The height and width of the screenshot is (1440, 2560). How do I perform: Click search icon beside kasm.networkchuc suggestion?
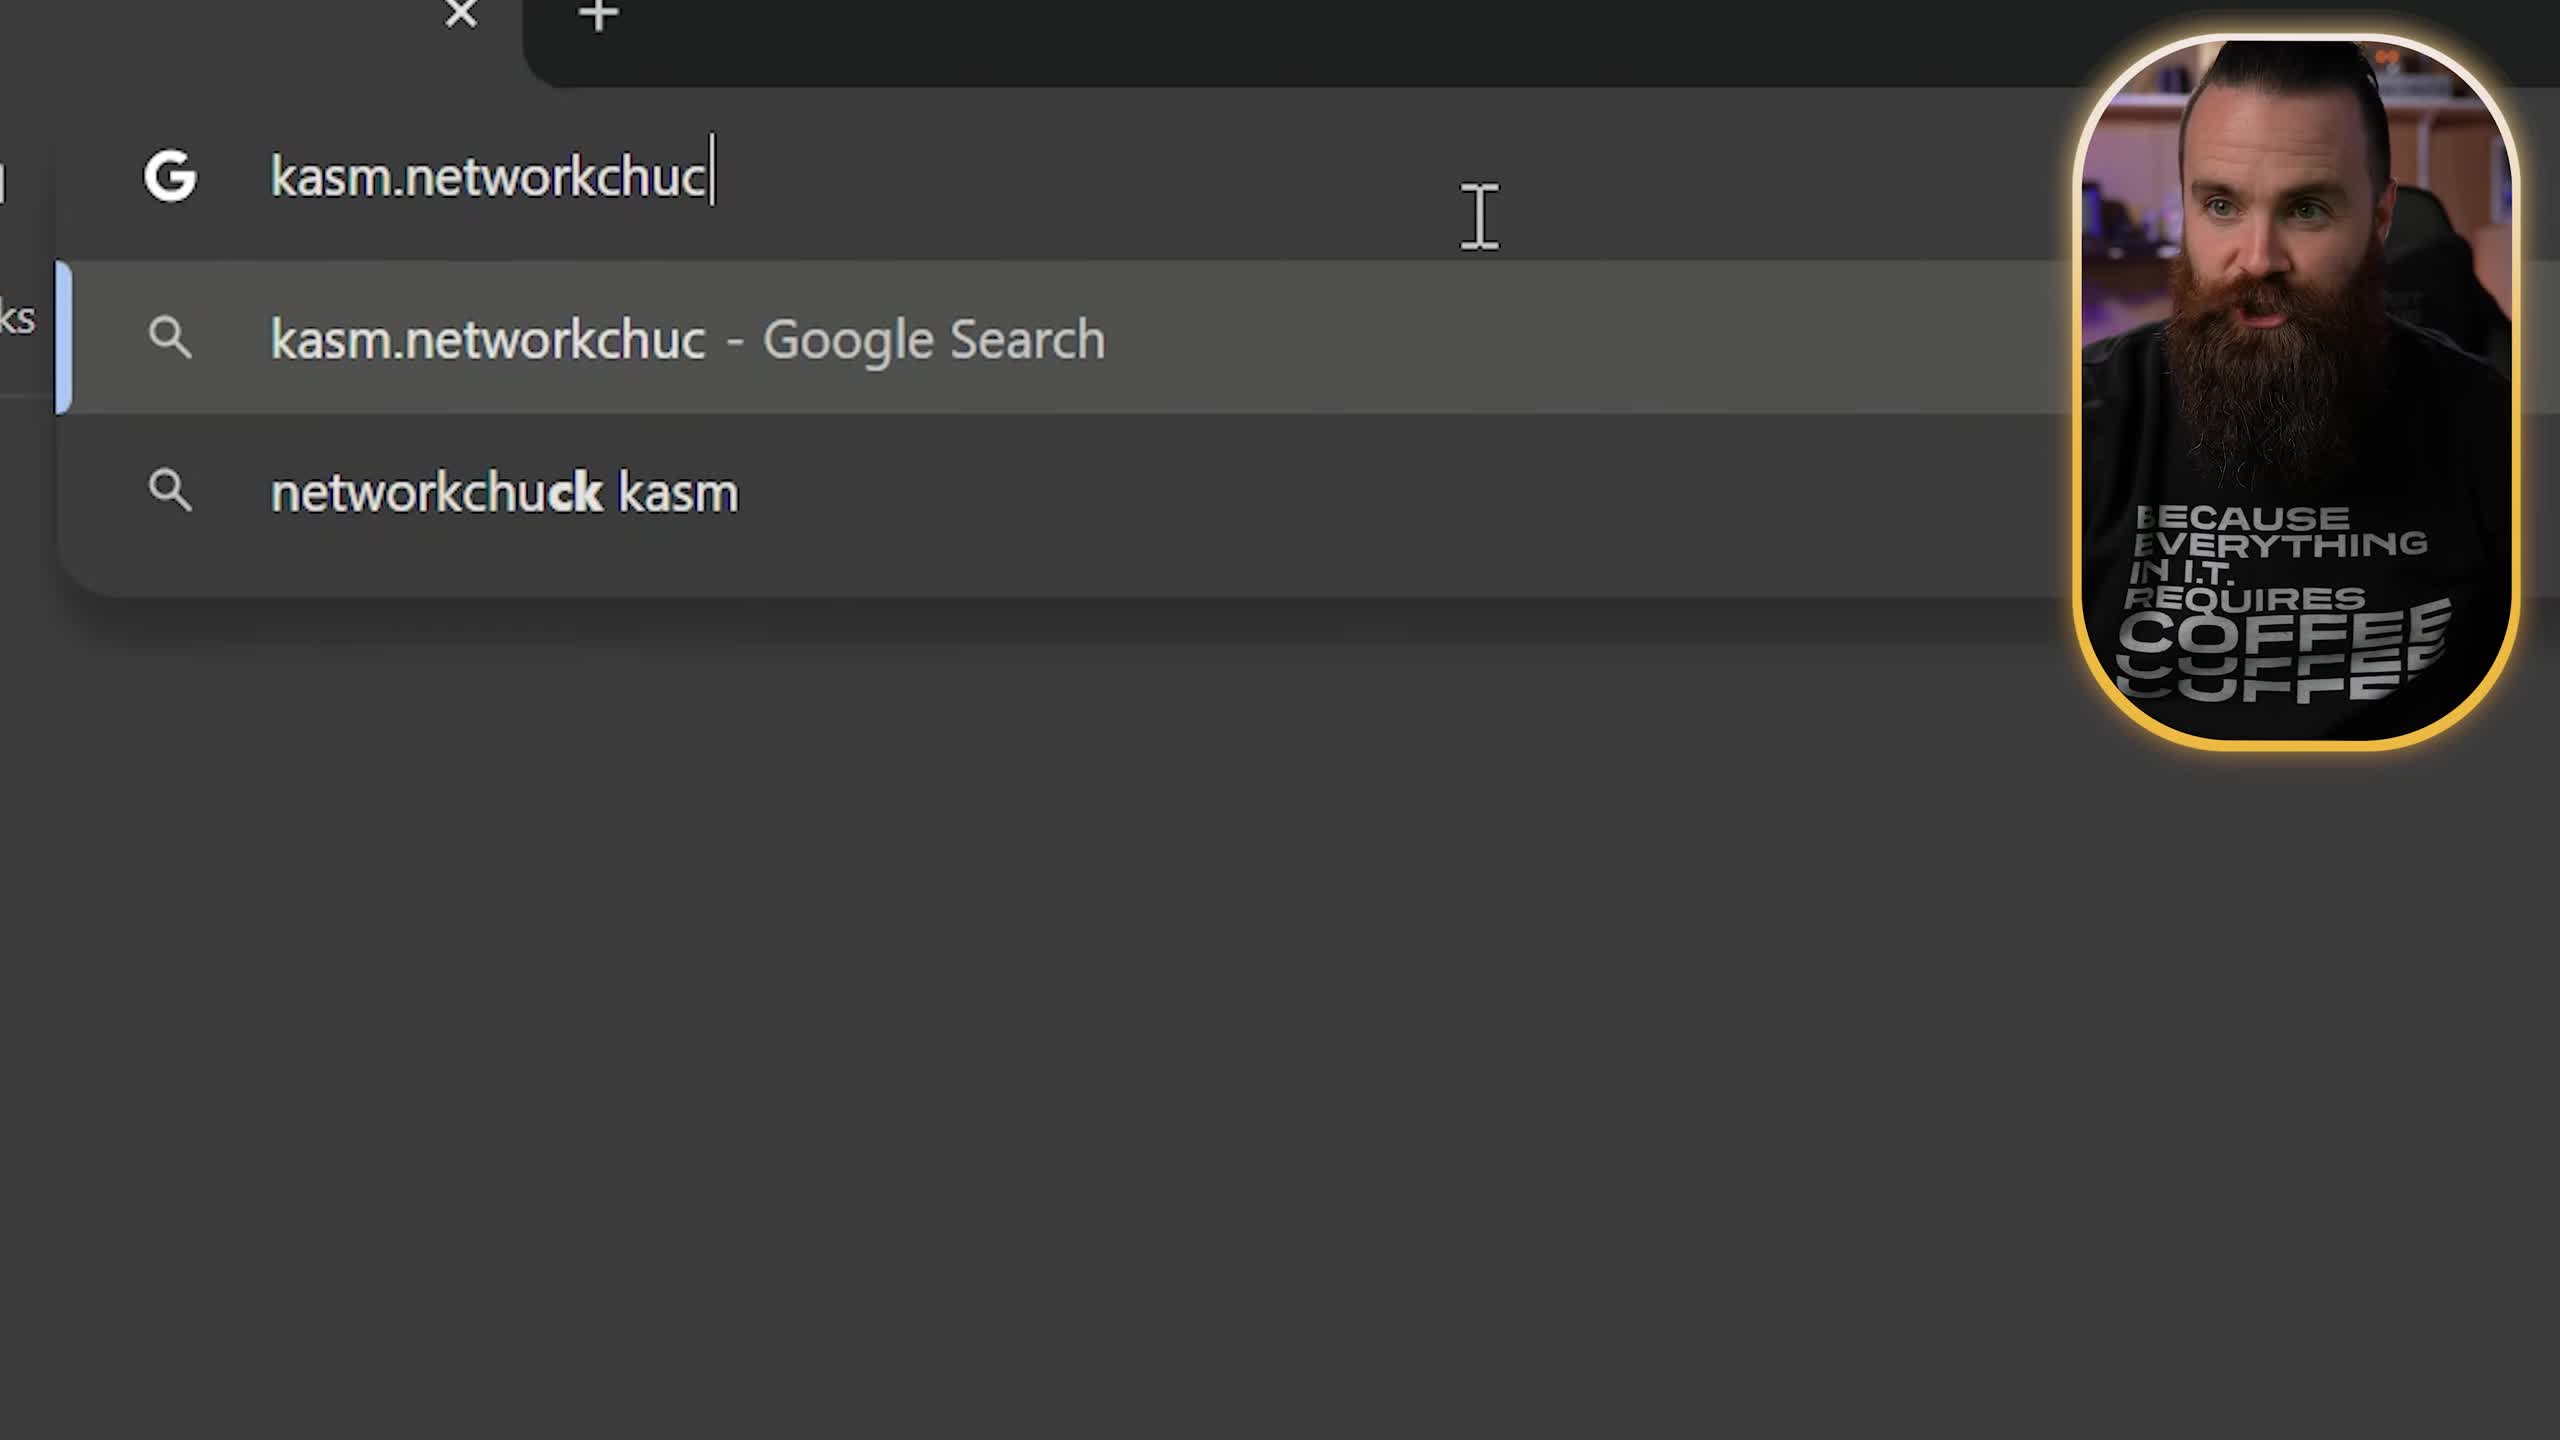click(170, 338)
